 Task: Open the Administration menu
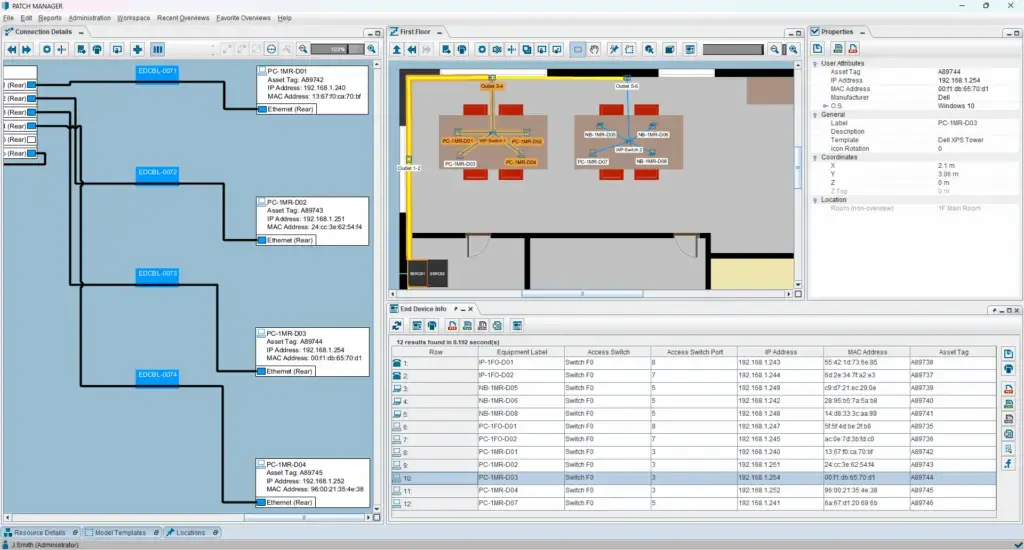pyautogui.click(x=89, y=18)
